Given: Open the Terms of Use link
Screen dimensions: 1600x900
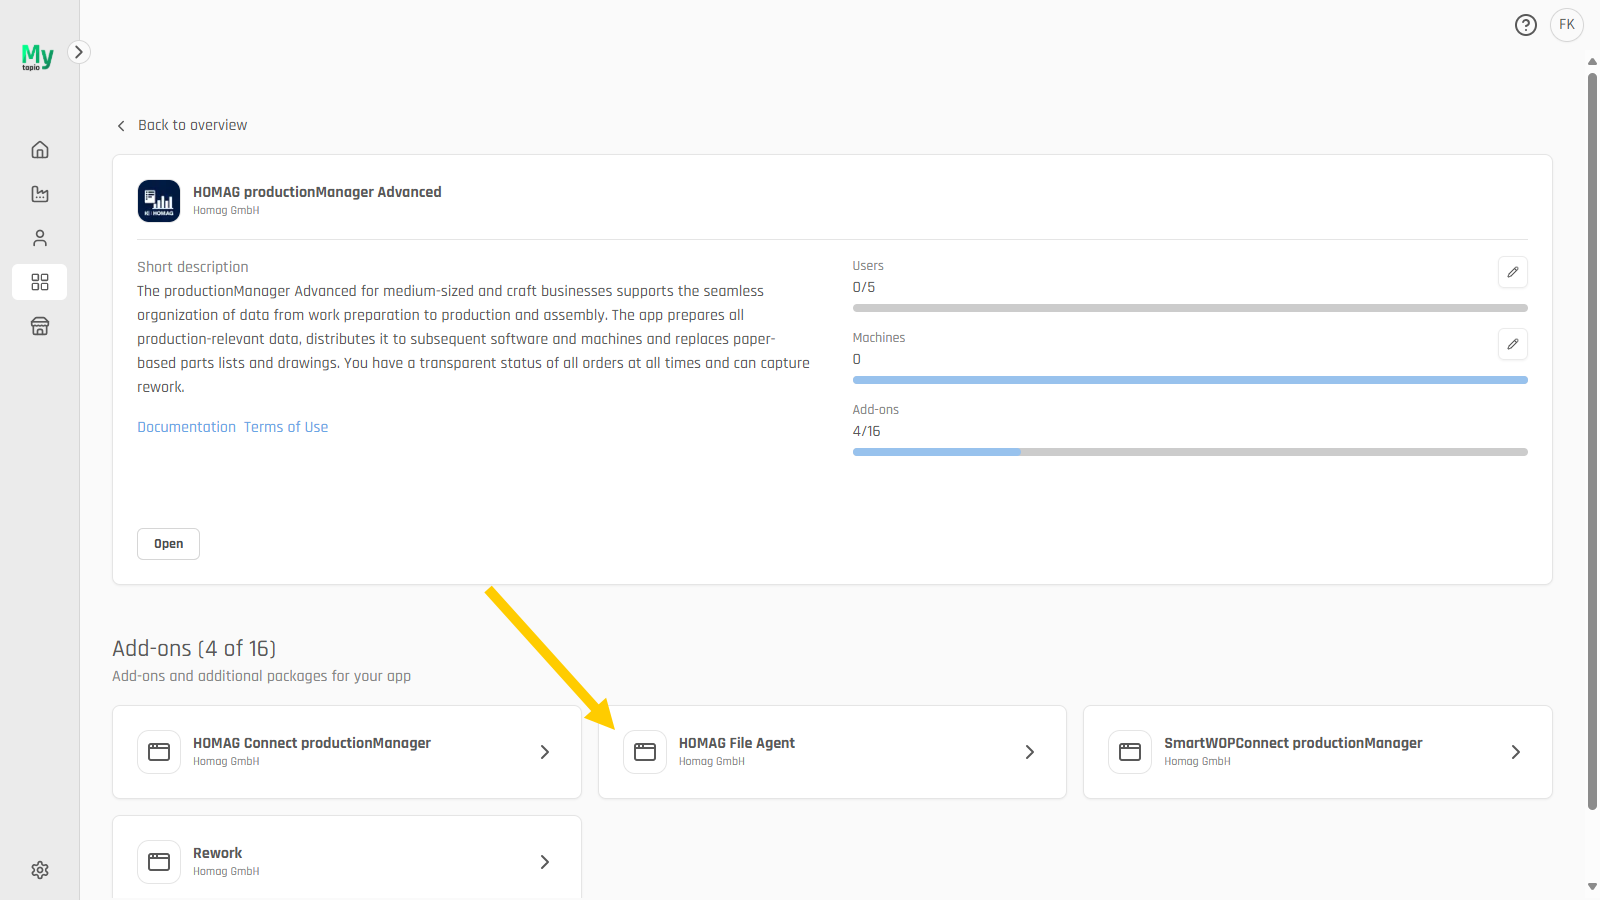Looking at the screenshot, I should click(286, 427).
